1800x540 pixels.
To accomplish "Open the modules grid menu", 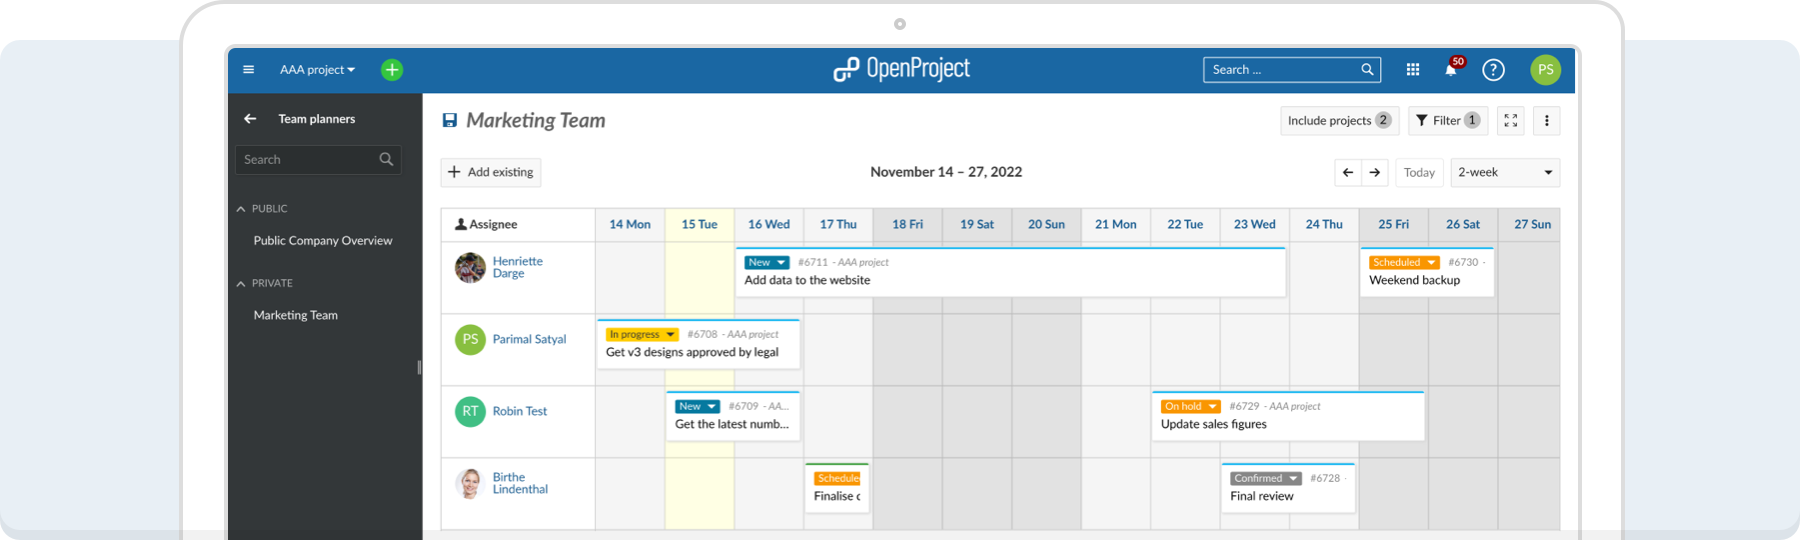I will click(x=1413, y=70).
